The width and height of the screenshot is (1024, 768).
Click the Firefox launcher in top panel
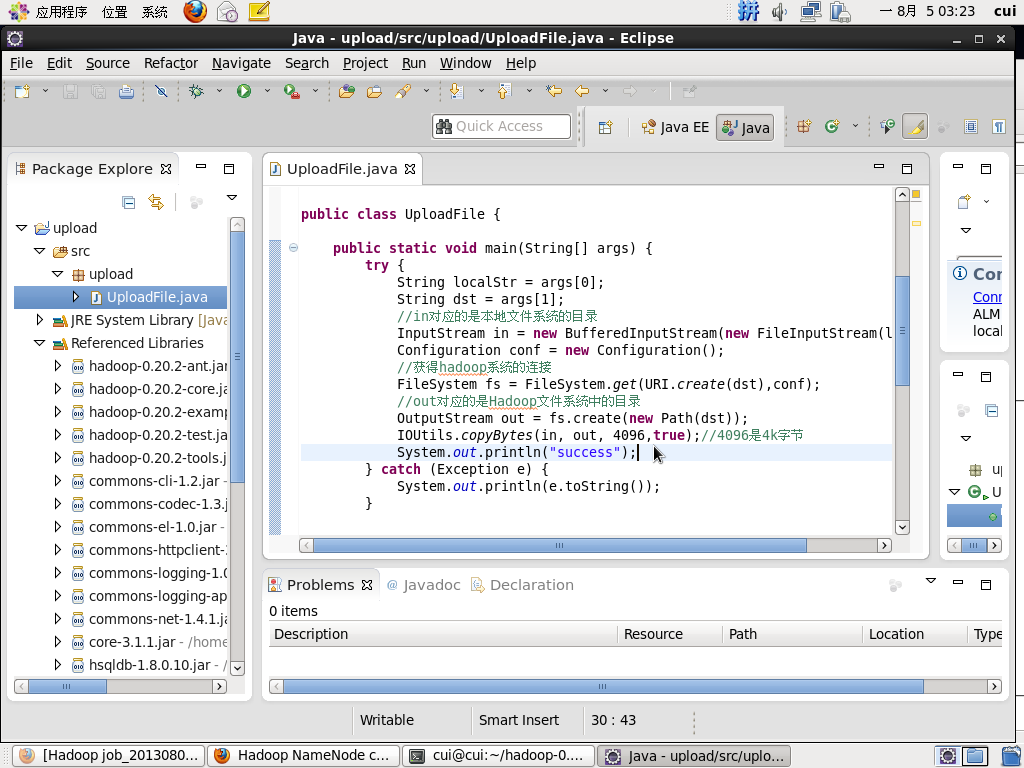195,12
